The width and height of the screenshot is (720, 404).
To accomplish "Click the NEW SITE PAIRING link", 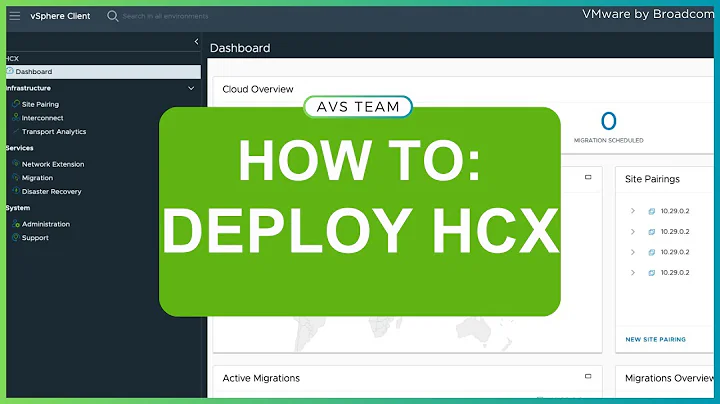I will pos(655,340).
